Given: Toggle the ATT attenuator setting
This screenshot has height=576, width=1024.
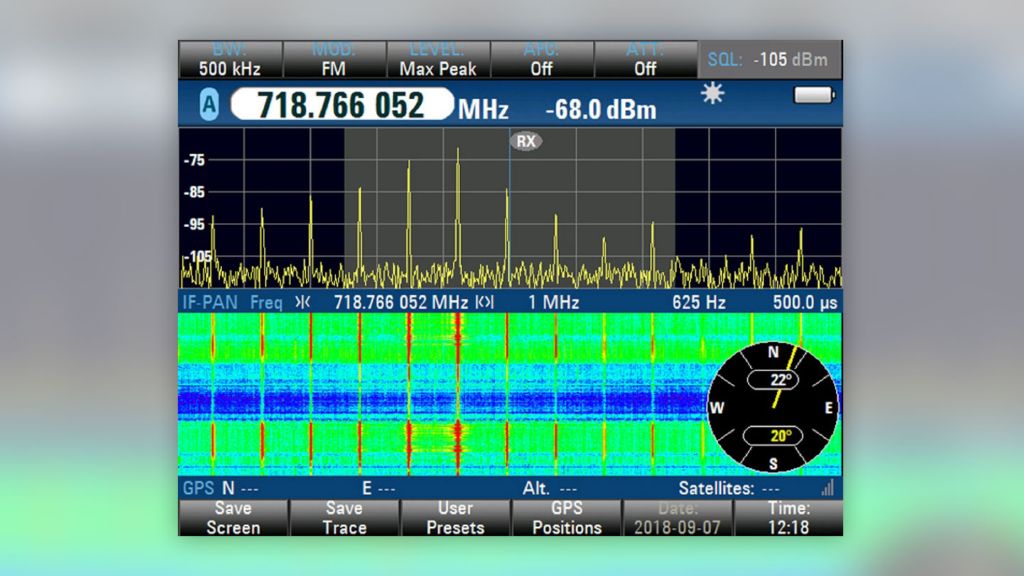Looking at the screenshot, I should (645, 58).
